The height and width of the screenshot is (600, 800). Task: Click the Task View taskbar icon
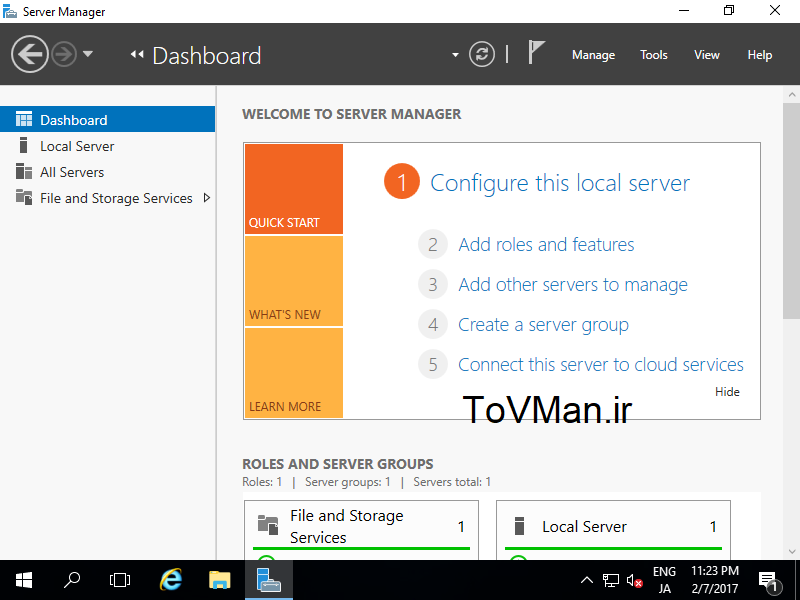120,579
